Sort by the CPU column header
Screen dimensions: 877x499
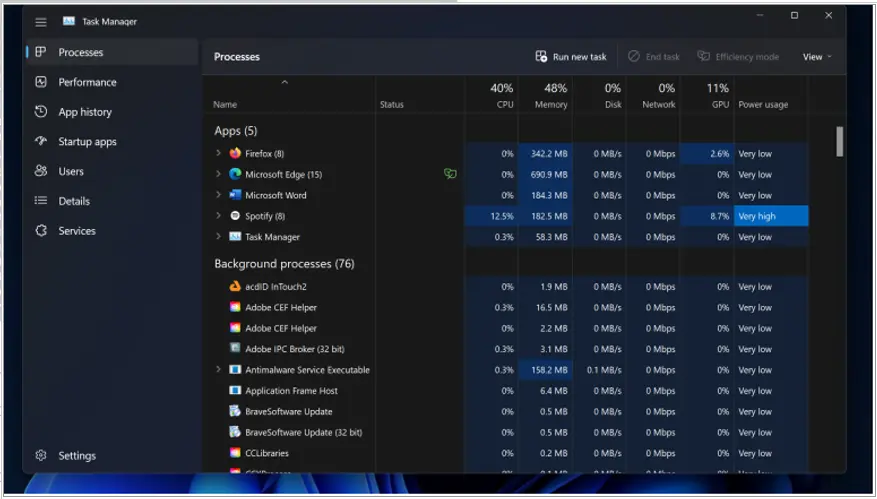[491, 95]
